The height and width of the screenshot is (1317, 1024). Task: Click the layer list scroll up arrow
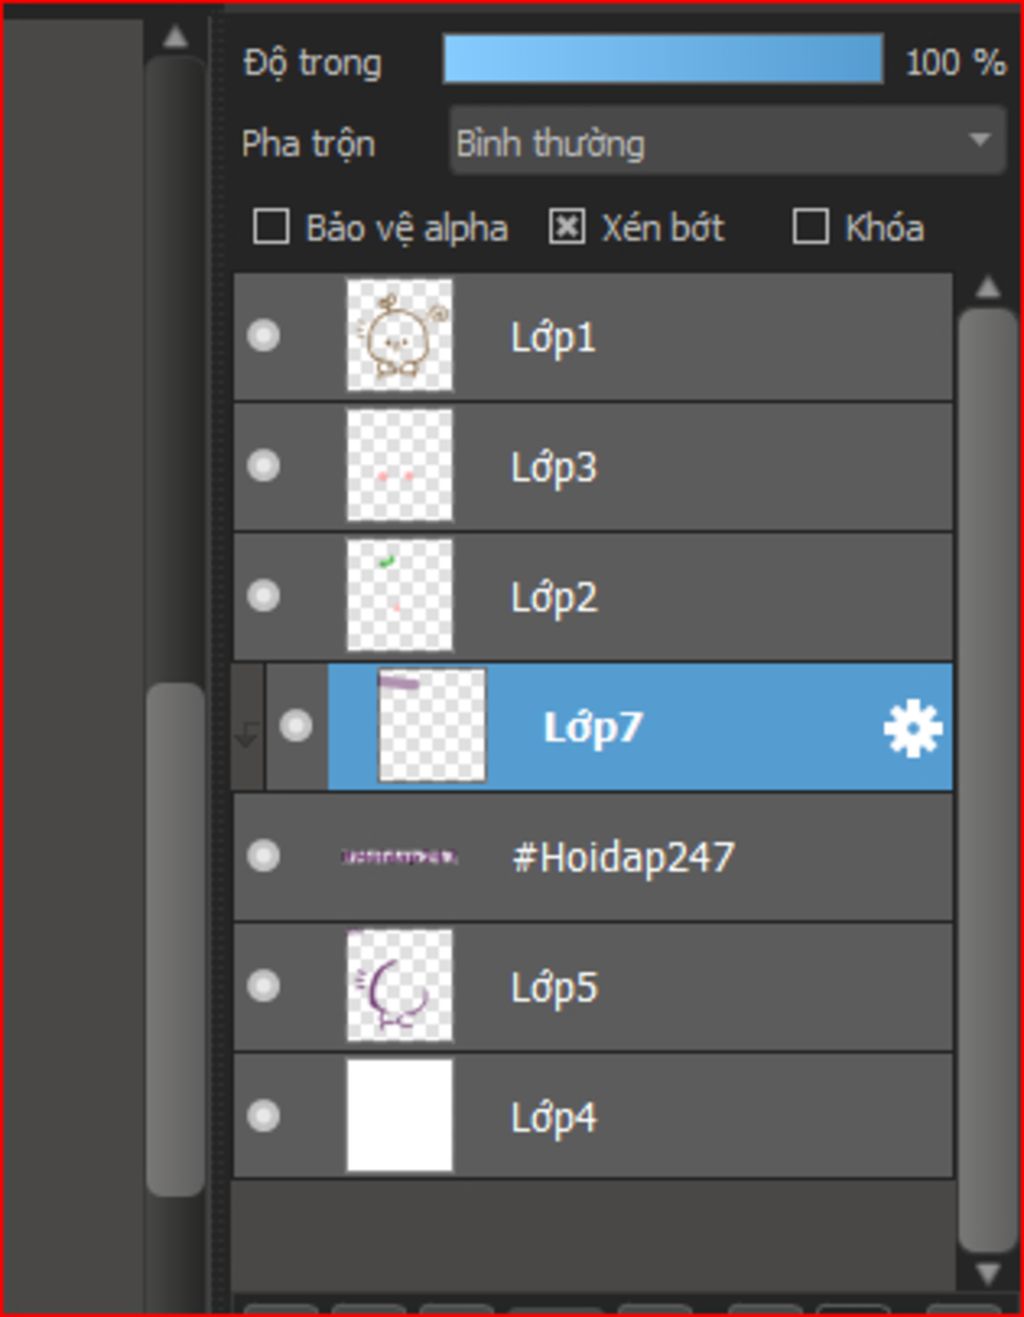[x=988, y=288]
